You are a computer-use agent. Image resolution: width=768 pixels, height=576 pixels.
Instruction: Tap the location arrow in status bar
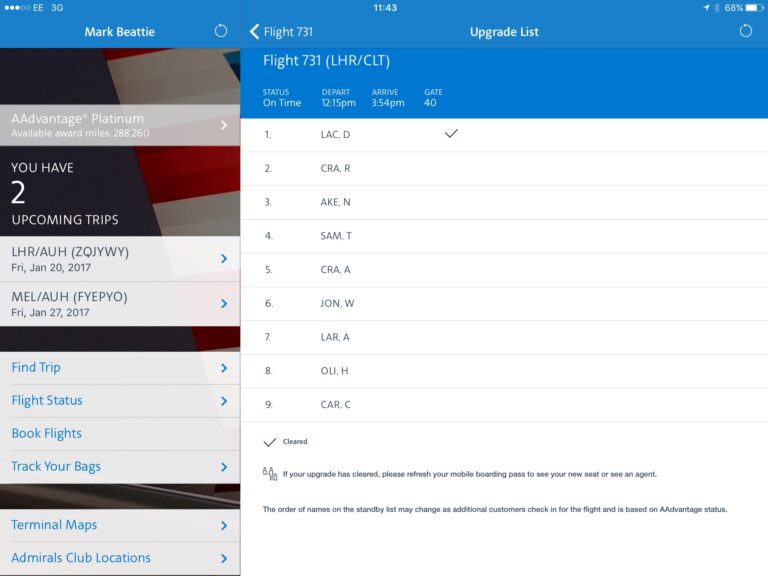706,8
